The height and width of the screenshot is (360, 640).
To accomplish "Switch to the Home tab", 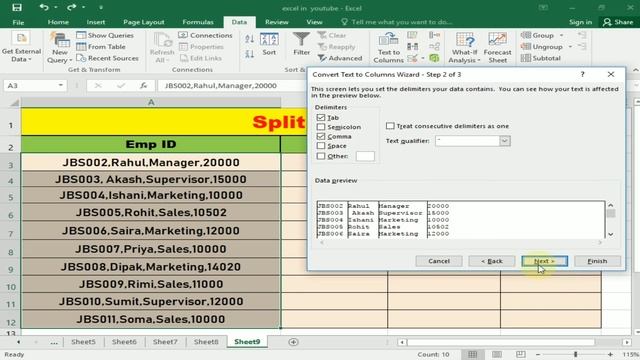I will pyautogui.click(x=58, y=22).
